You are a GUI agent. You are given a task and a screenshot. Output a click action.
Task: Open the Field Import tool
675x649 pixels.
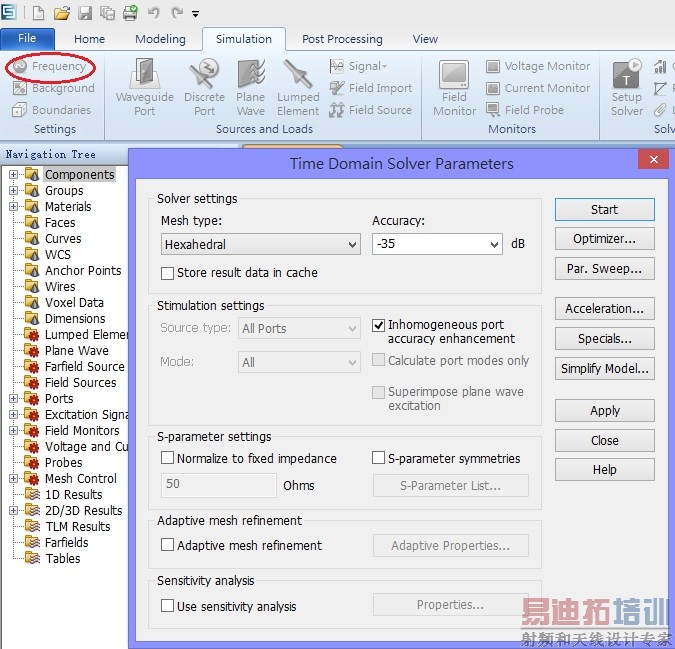[371, 88]
